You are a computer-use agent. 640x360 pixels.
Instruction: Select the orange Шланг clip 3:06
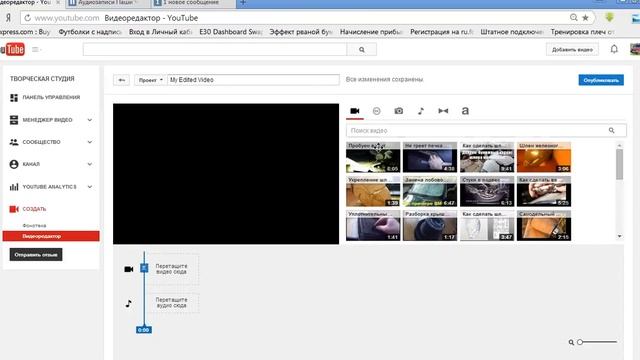click(544, 157)
